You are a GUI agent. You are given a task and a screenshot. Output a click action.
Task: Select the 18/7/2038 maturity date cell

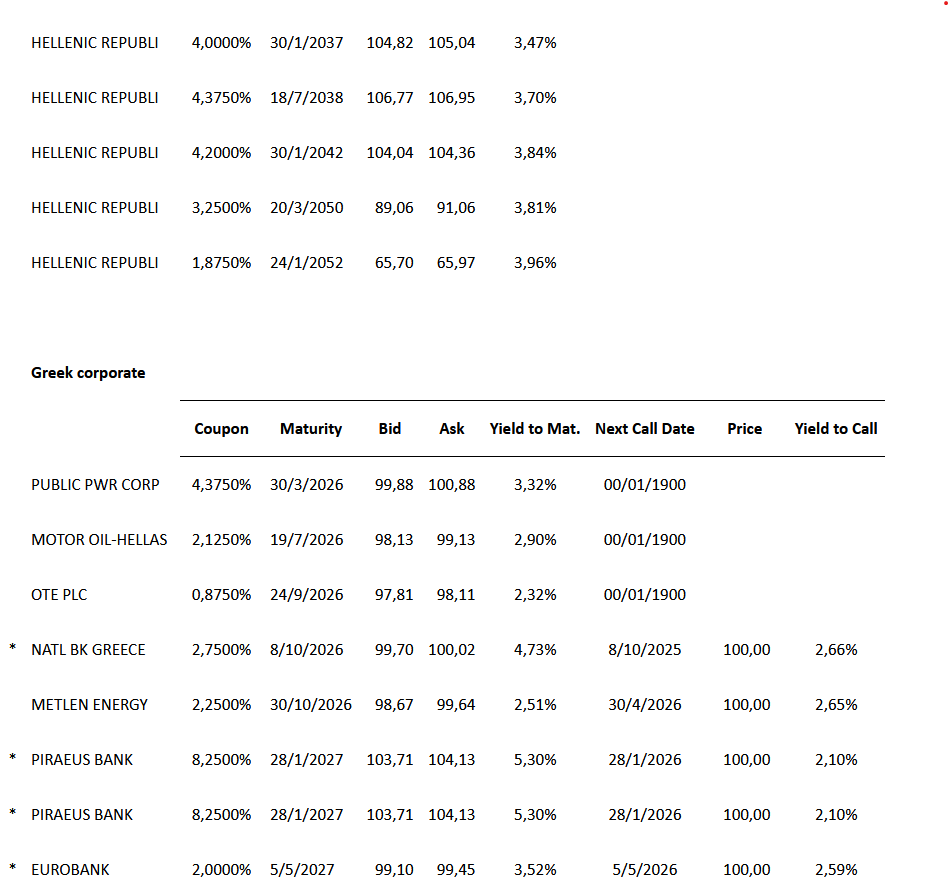coord(306,98)
